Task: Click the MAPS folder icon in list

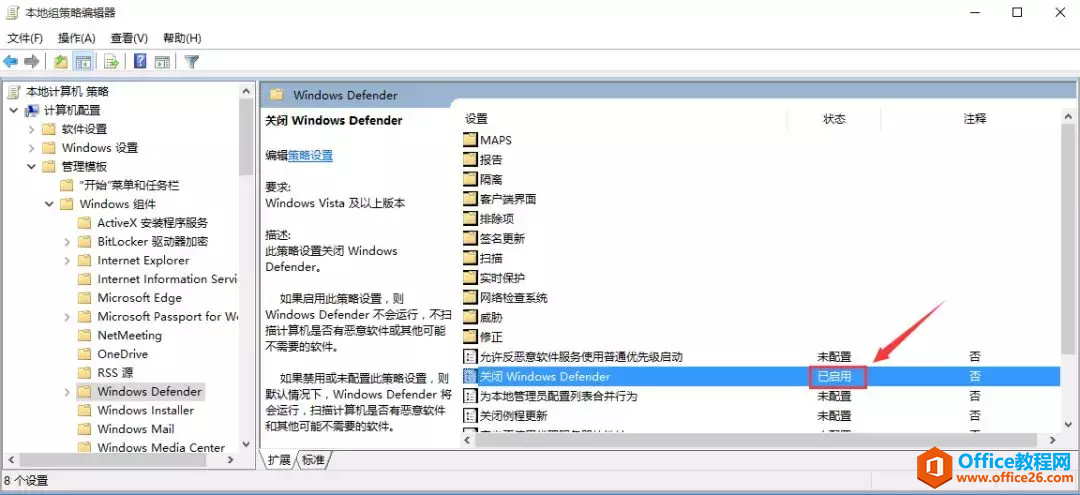Action: tap(470, 140)
